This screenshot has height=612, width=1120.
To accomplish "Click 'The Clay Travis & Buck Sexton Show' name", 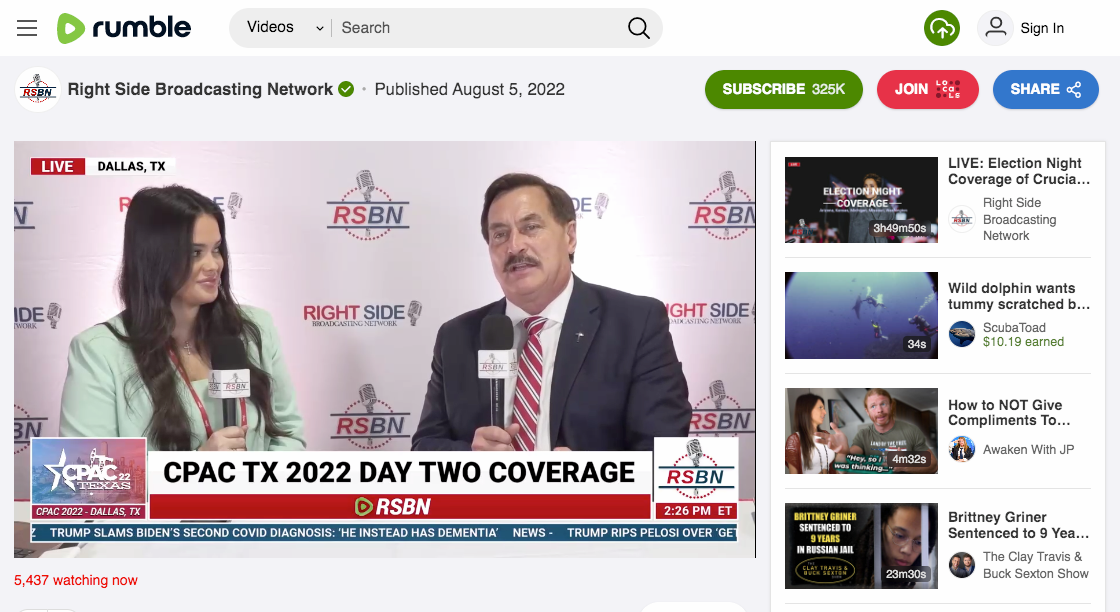I will coord(1036,565).
